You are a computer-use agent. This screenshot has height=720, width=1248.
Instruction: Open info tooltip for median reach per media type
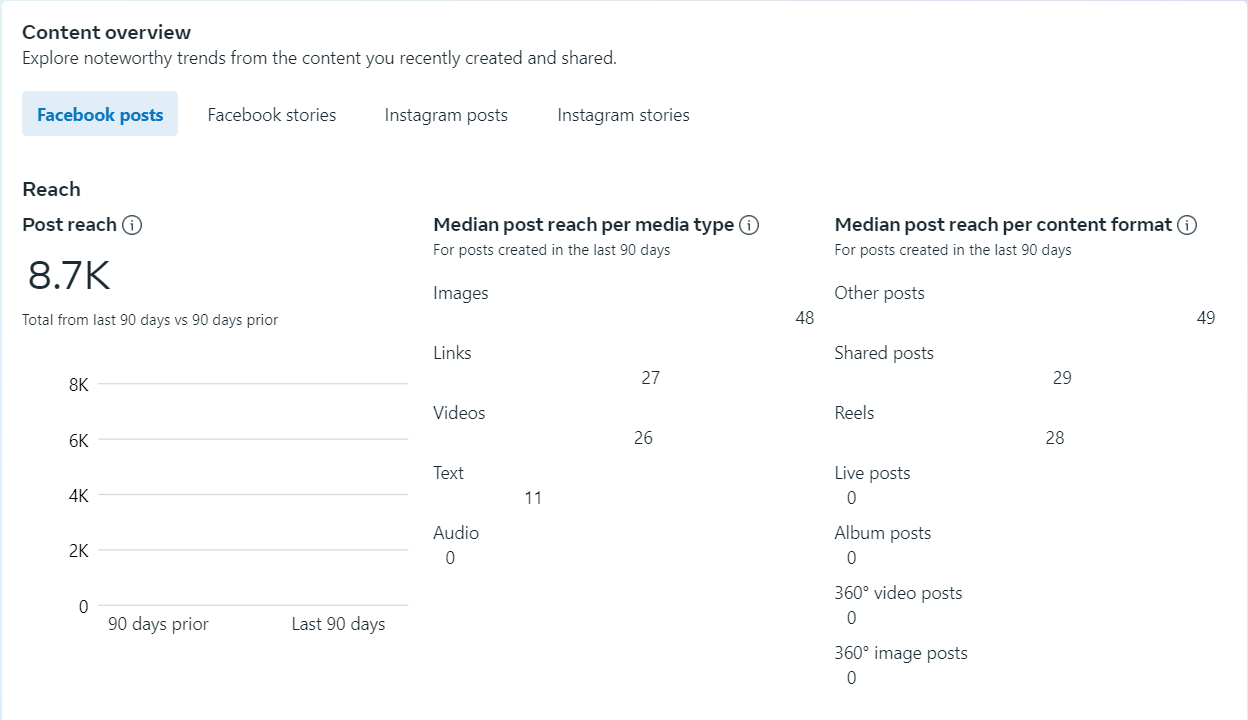[749, 225]
